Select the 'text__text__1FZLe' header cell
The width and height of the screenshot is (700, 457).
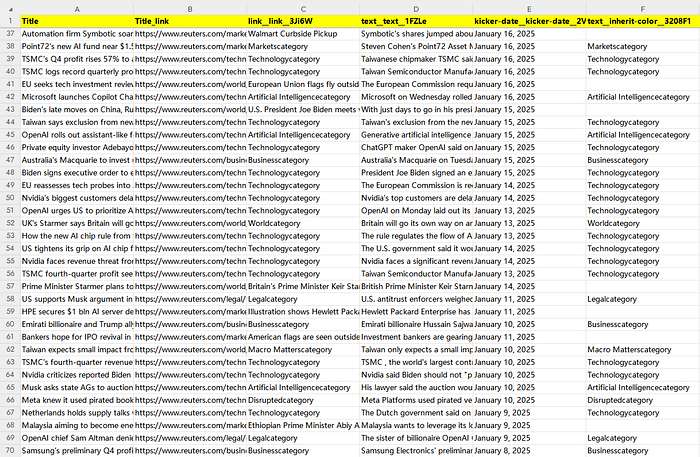tap(417, 21)
